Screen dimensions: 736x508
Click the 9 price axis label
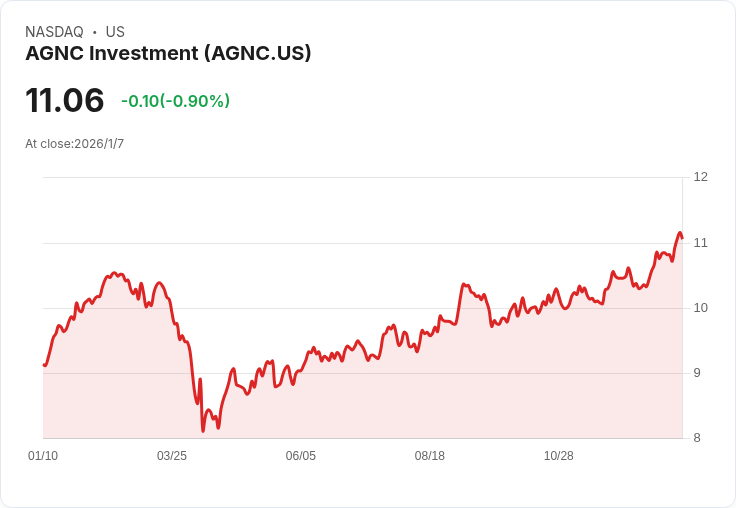[x=697, y=373]
